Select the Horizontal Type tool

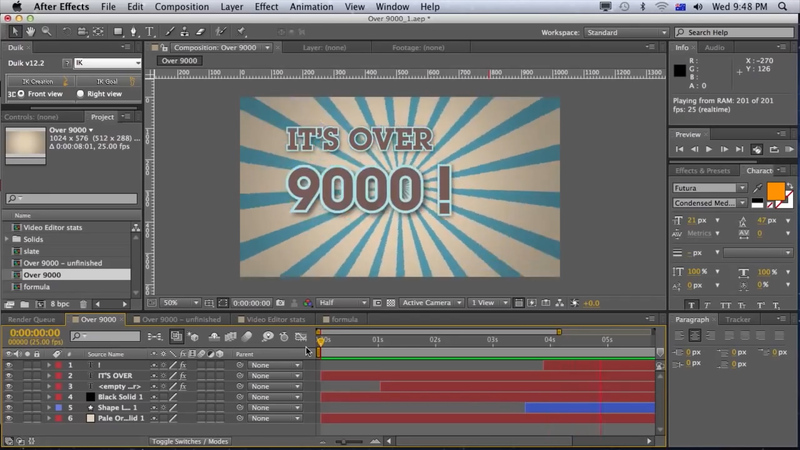[x=149, y=32]
